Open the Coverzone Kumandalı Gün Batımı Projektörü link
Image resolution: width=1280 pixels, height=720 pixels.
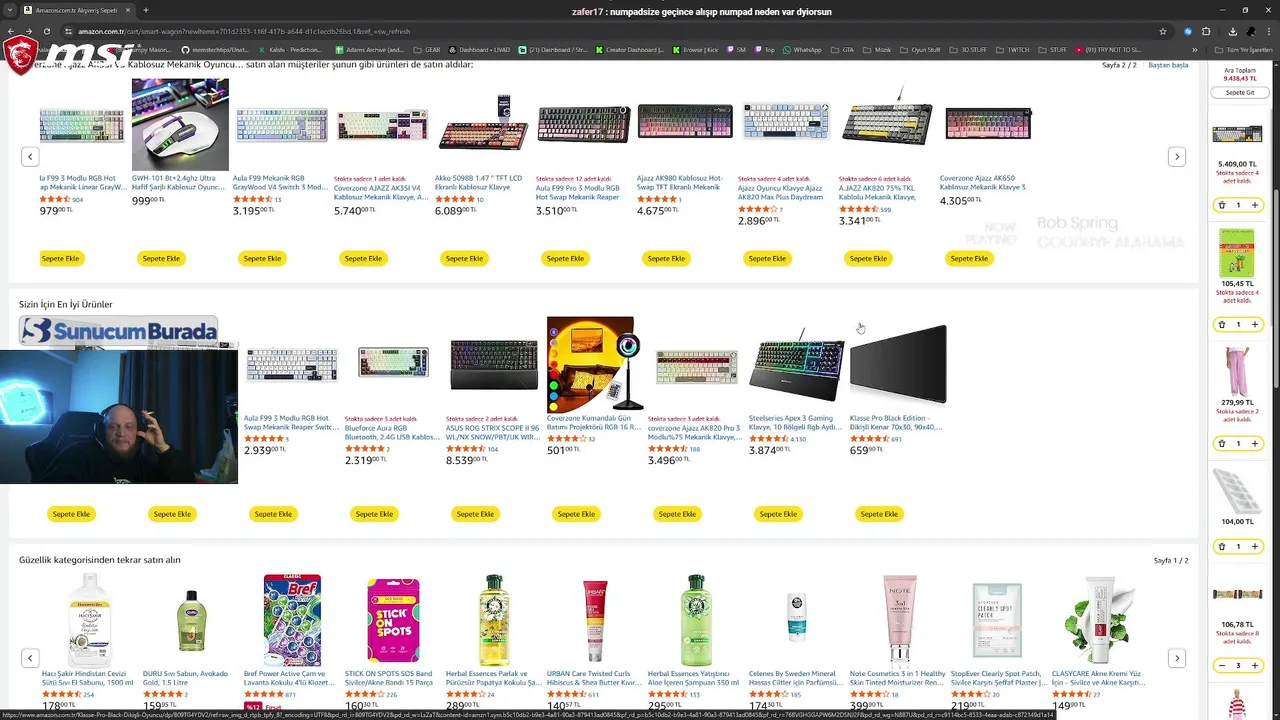[594, 423]
